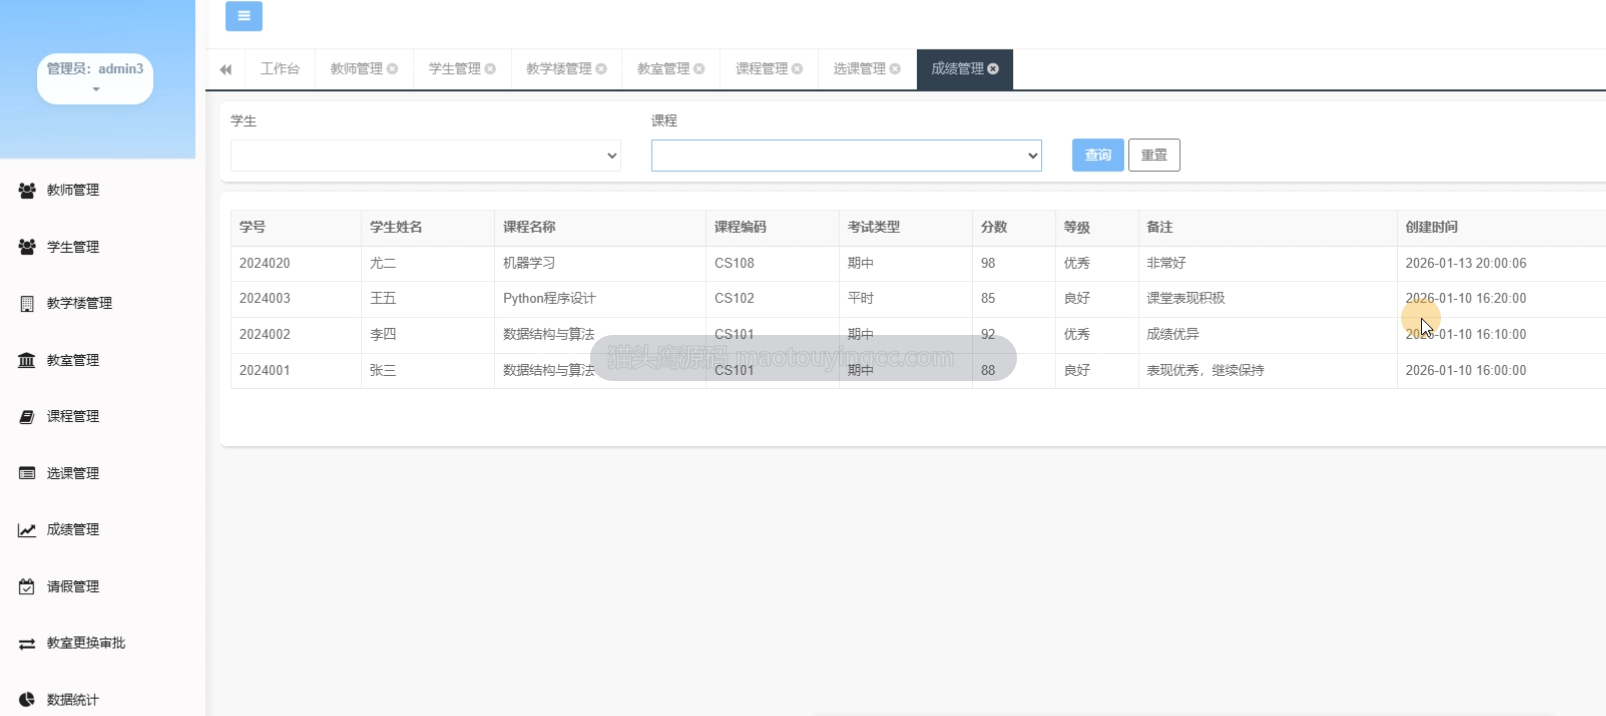The height and width of the screenshot is (716, 1606).
Task: Click the 教室更换审批 exchange arrows icon
Action: 27,644
